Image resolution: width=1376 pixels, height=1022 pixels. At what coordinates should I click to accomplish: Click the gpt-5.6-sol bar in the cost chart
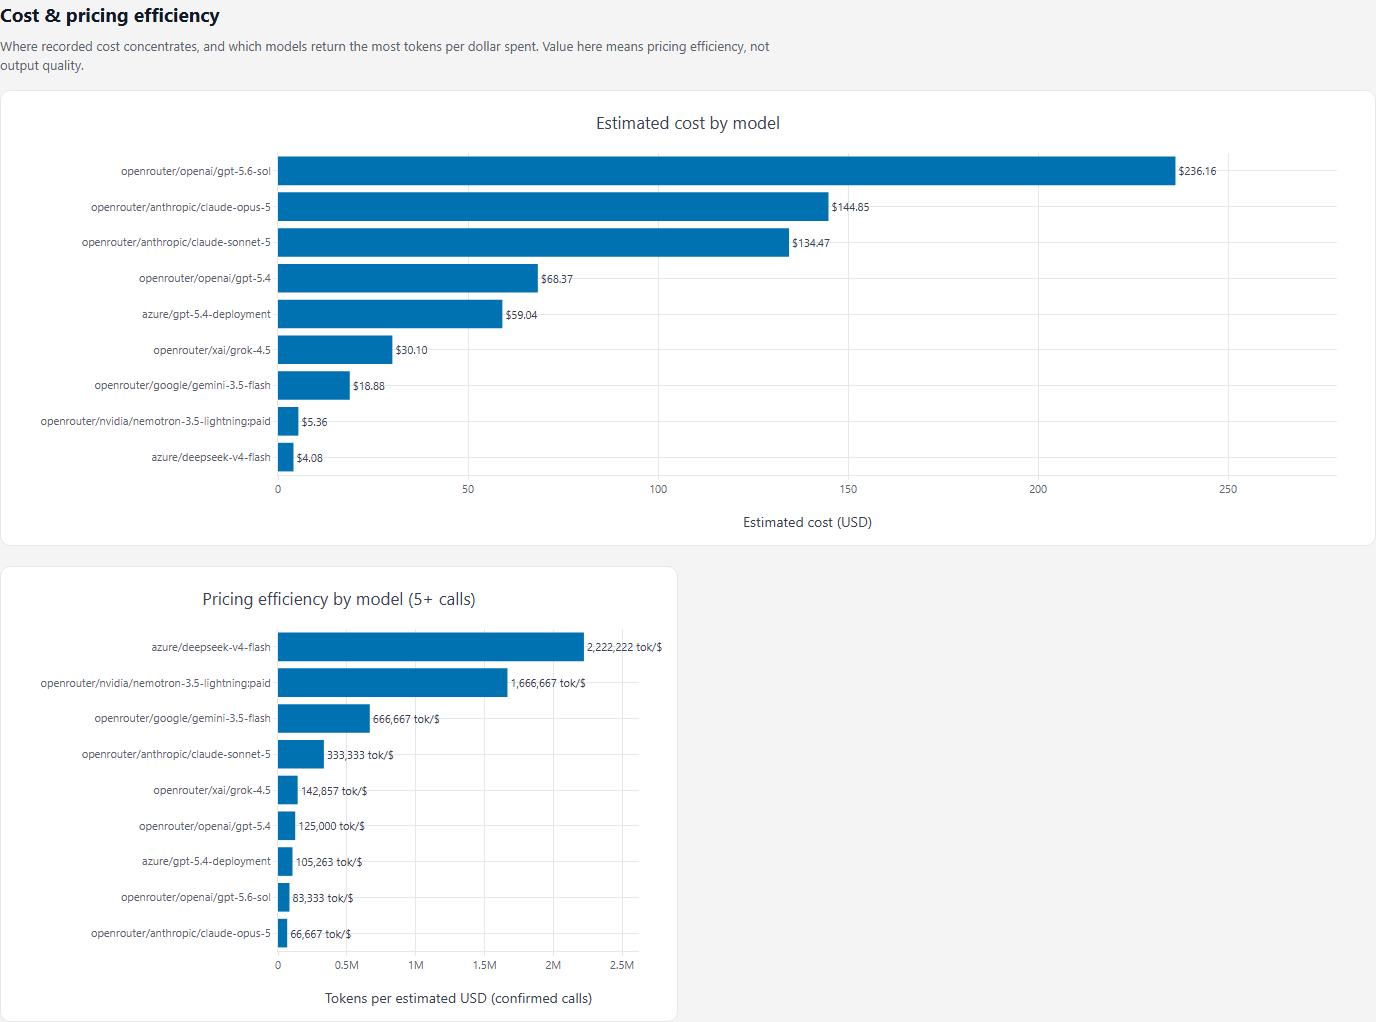726,171
